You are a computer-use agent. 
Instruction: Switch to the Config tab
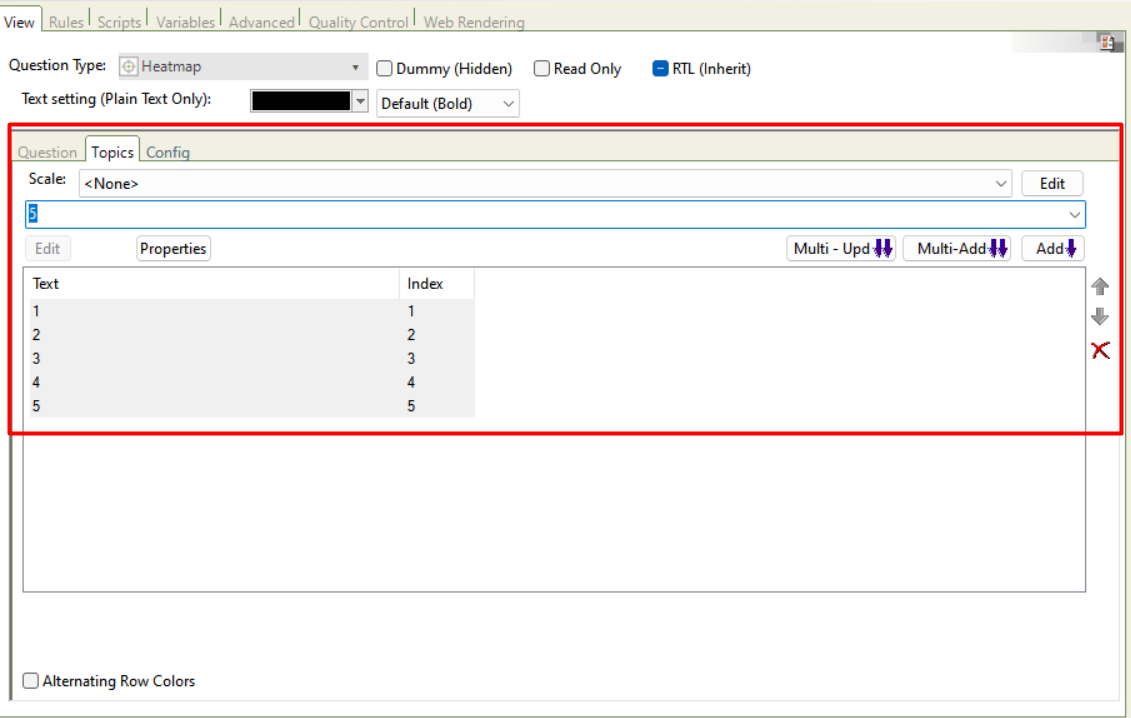168,152
